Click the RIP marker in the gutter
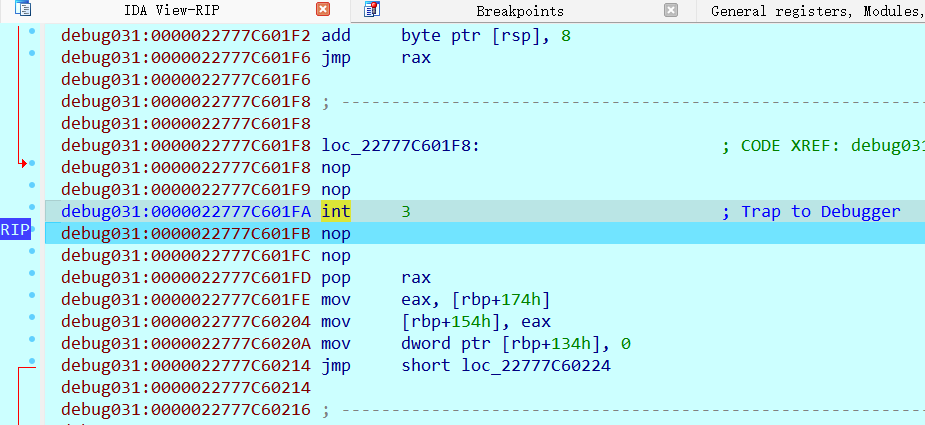Screen dimensions: 925x425 [15, 230]
